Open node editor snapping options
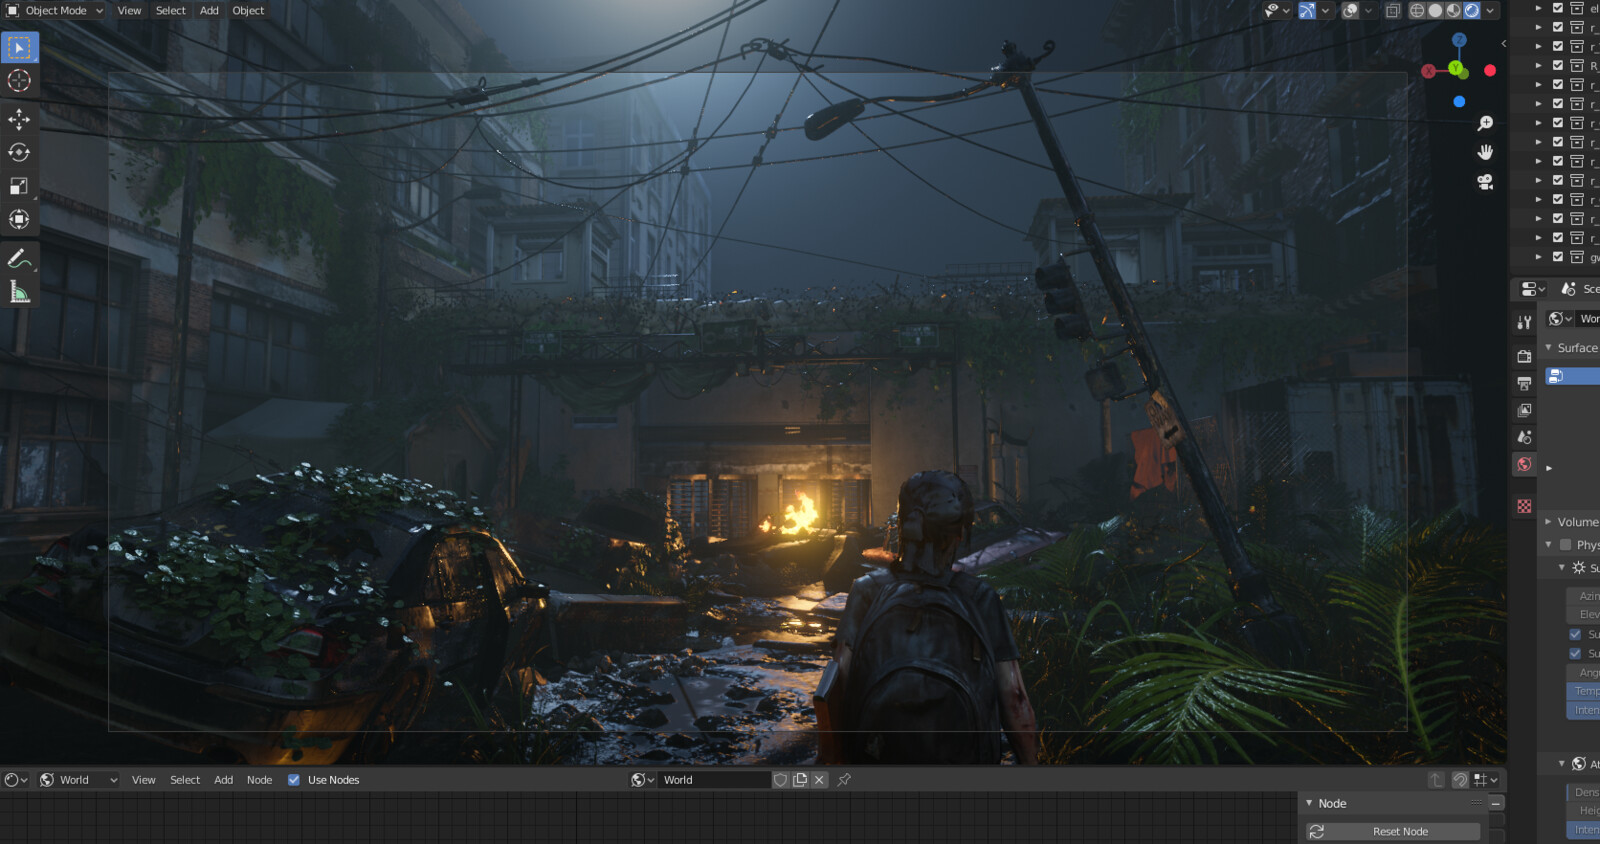Screen dimensions: 1600x844 coord(1485,780)
